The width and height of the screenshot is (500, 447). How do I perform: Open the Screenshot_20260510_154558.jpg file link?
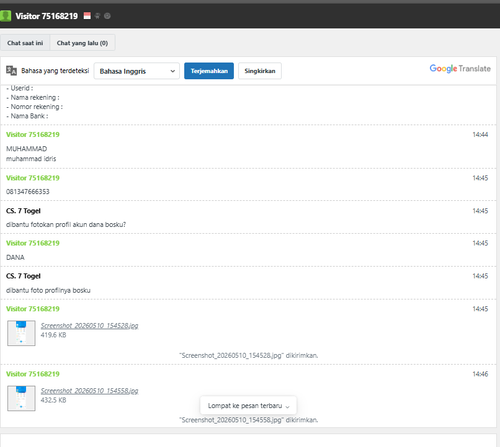click(89, 391)
